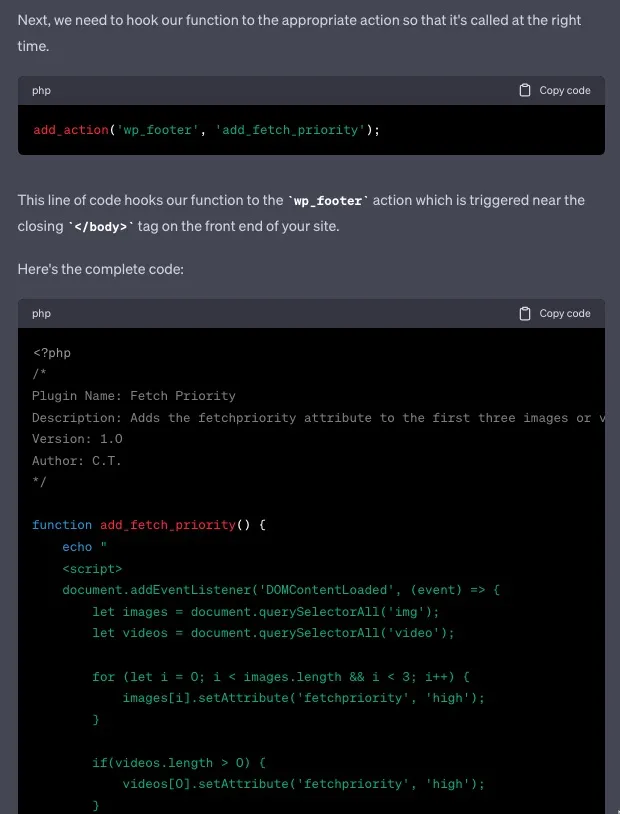Click the inline wp_footer code in the paragraph

(x=327, y=201)
